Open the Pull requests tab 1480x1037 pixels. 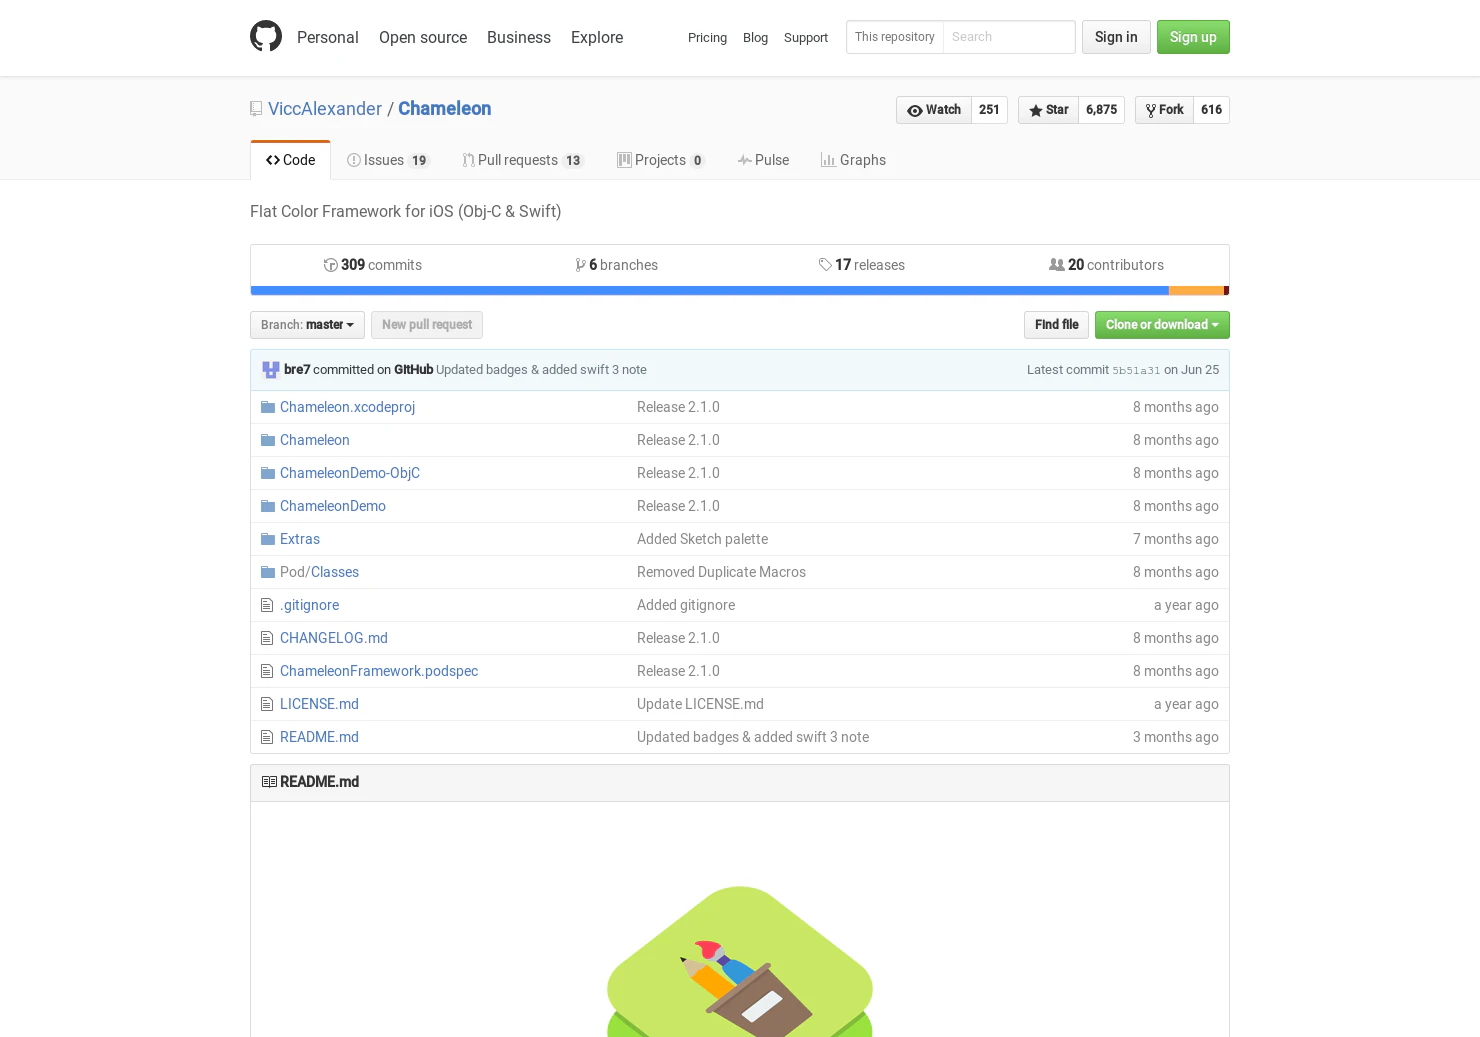[x=522, y=160]
